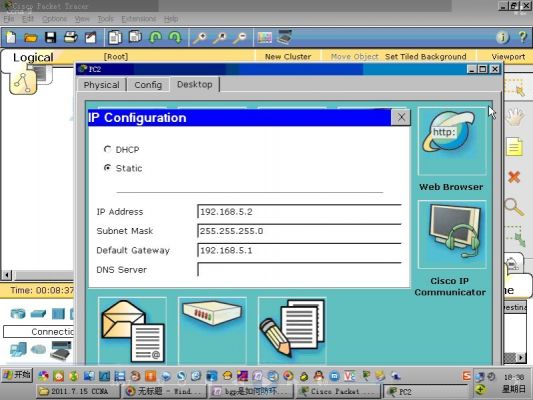Click the Undo green arrow icon

coord(155,37)
